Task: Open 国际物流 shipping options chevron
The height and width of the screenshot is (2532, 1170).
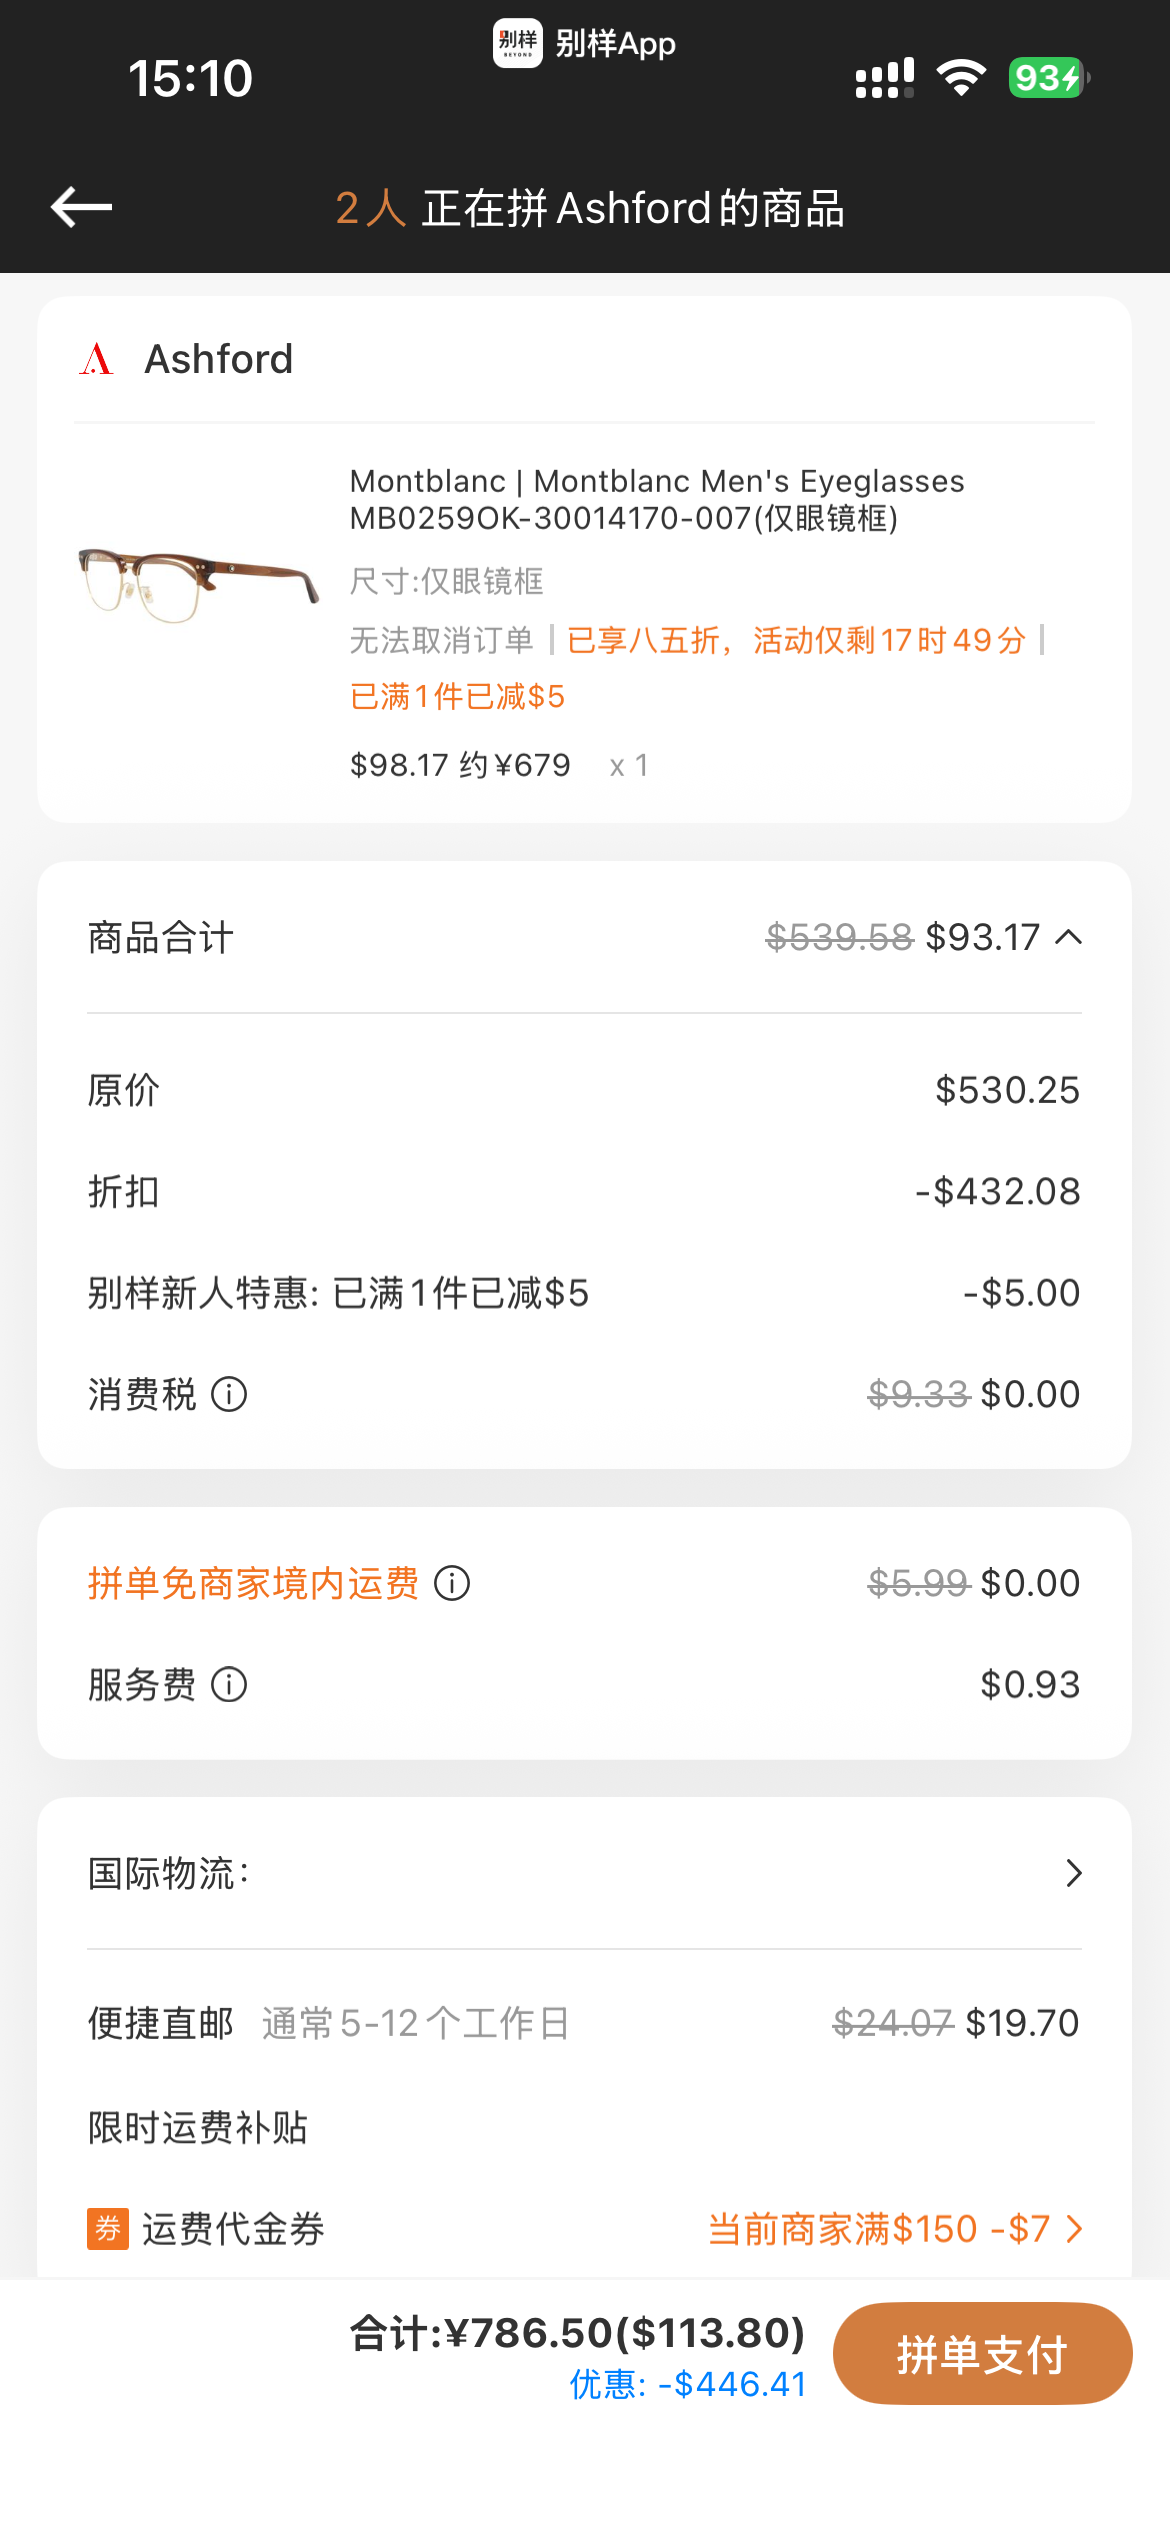Action: 1074,1873
